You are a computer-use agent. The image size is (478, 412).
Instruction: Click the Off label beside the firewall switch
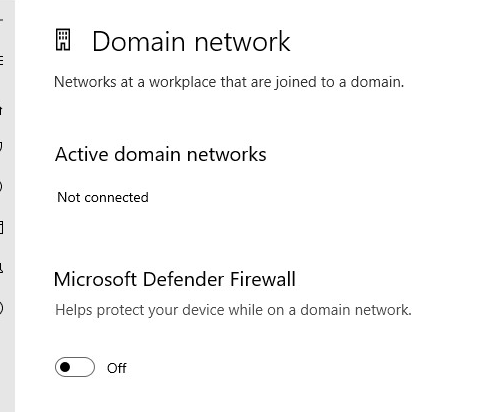(x=117, y=368)
